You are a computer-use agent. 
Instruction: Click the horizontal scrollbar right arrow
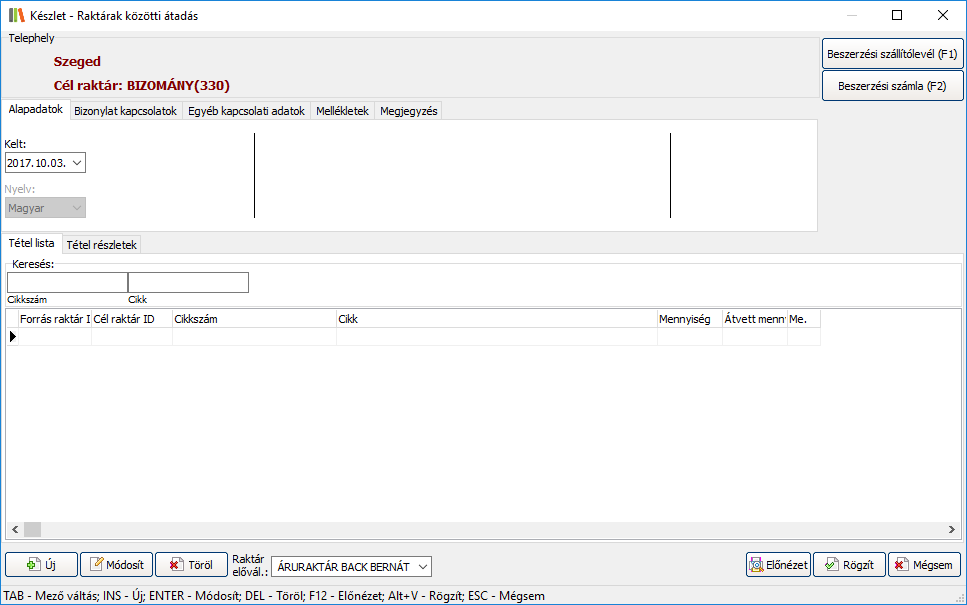point(953,529)
